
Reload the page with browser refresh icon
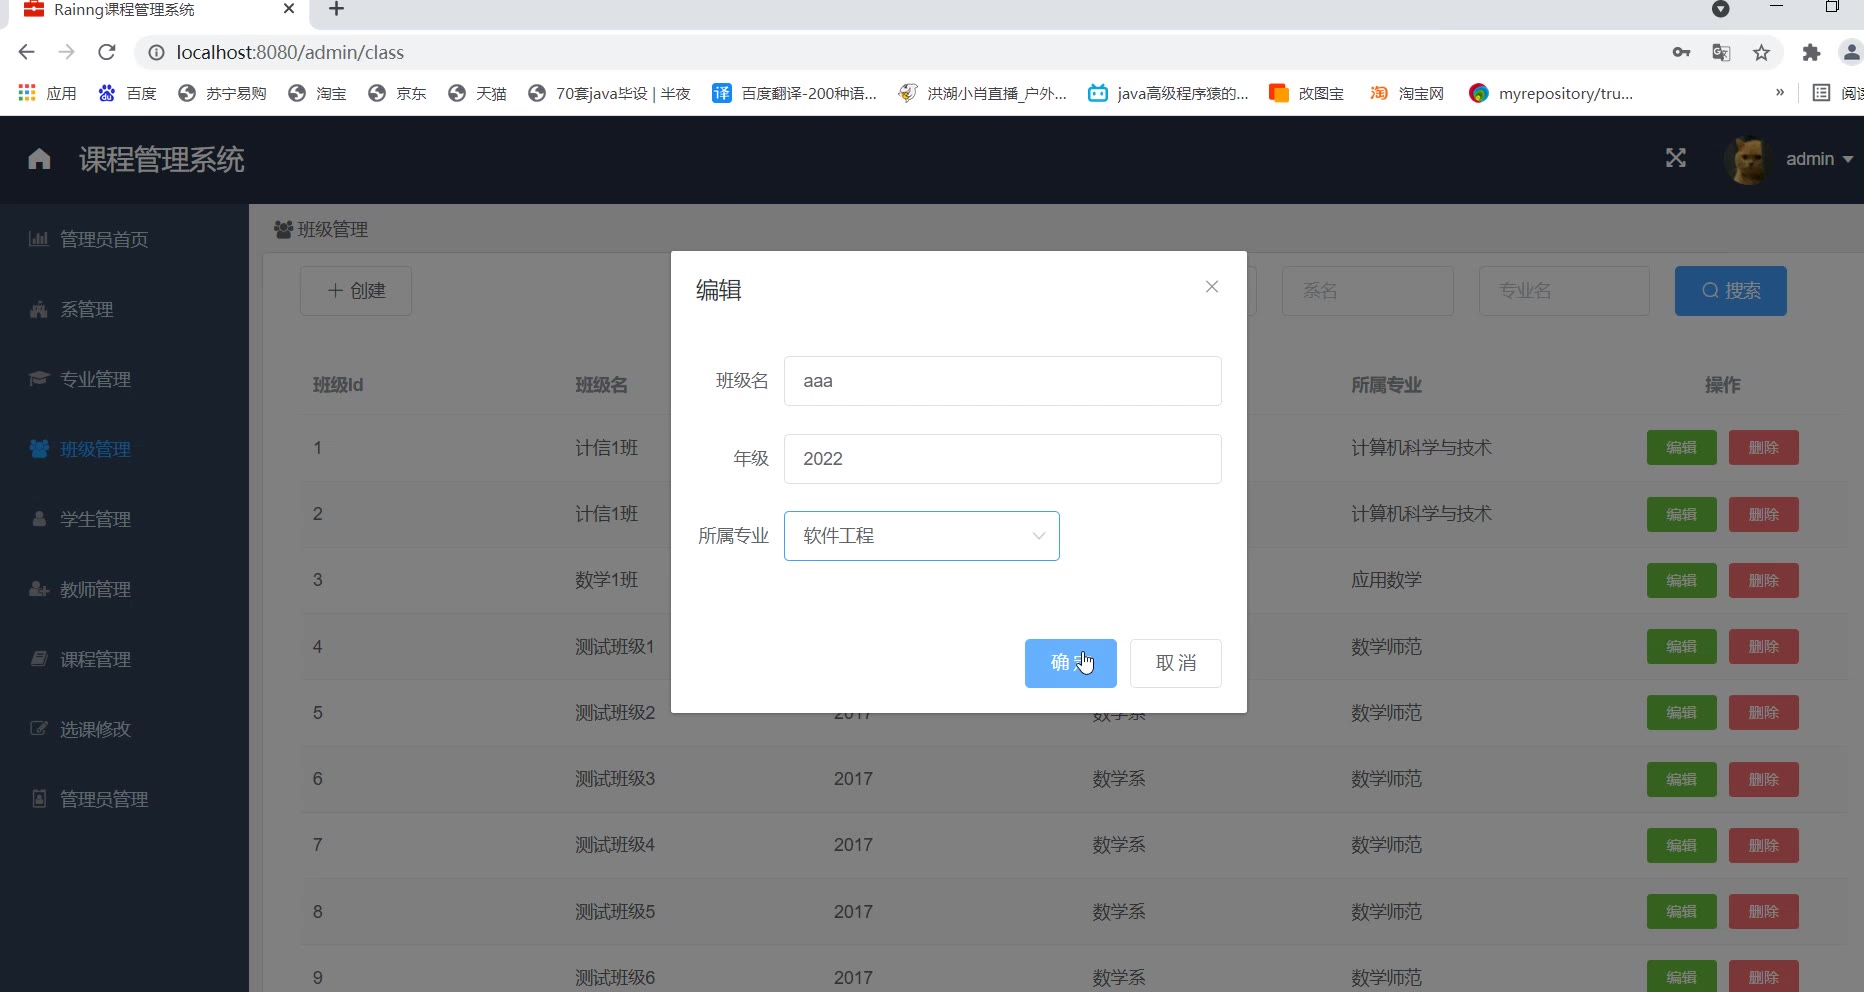click(107, 52)
